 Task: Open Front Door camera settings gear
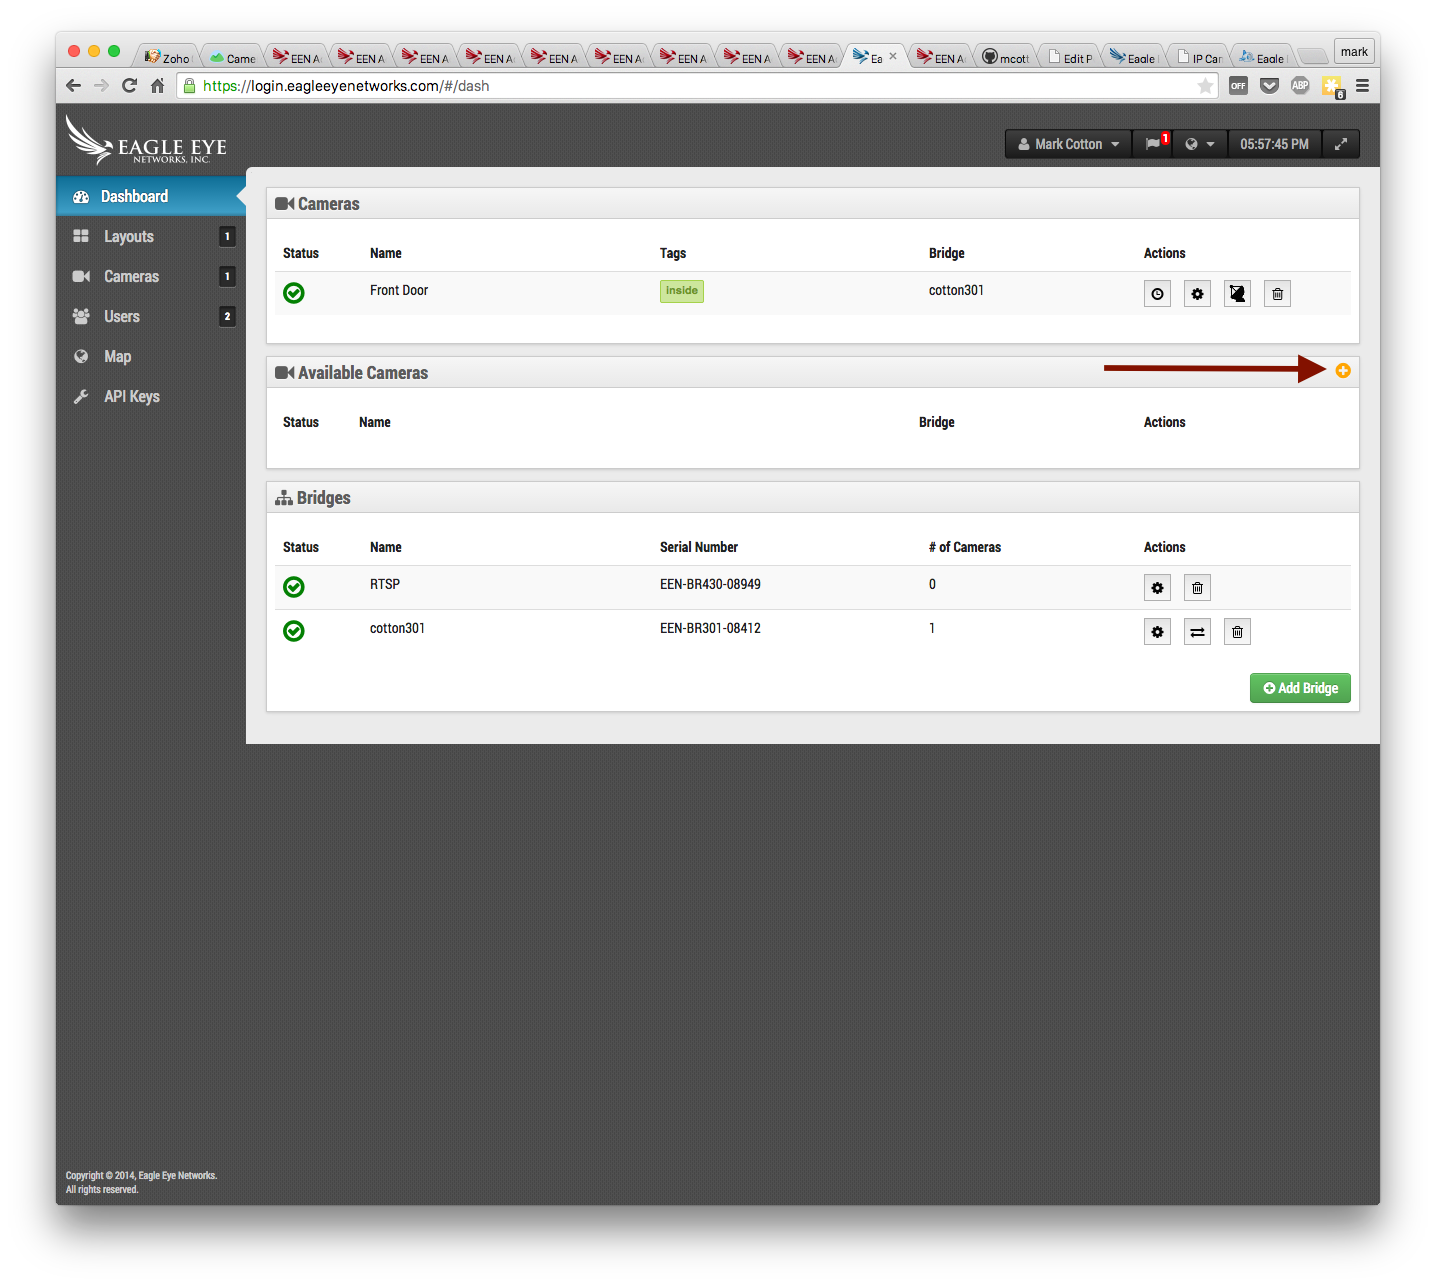pos(1197,294)
